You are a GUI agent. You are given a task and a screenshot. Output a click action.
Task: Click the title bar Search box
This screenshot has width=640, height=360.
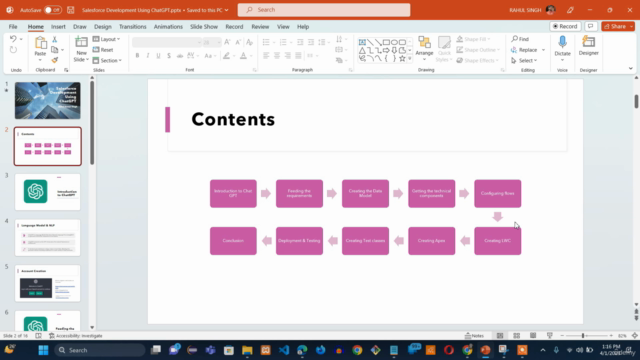tap(324, 10)
